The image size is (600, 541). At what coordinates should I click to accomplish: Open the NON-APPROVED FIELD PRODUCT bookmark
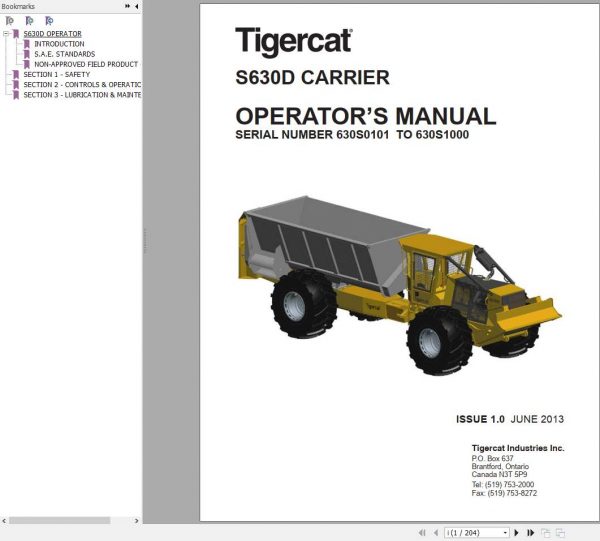coord(86,64)
